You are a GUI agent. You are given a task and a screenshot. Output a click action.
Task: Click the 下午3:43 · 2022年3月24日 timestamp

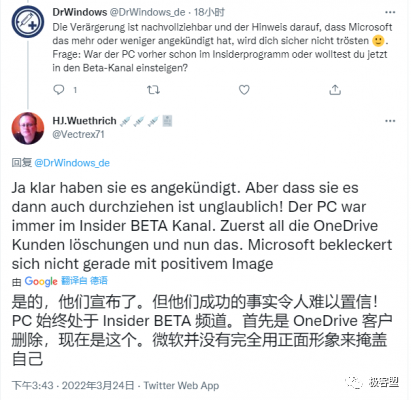click(x=73, y=386)
